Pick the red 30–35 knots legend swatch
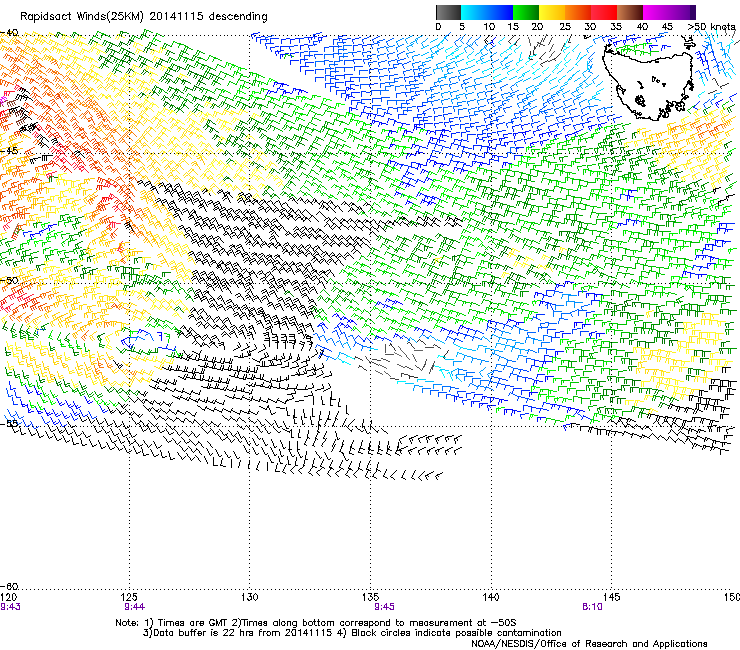 pyautogui.click(x=604, y=12)
